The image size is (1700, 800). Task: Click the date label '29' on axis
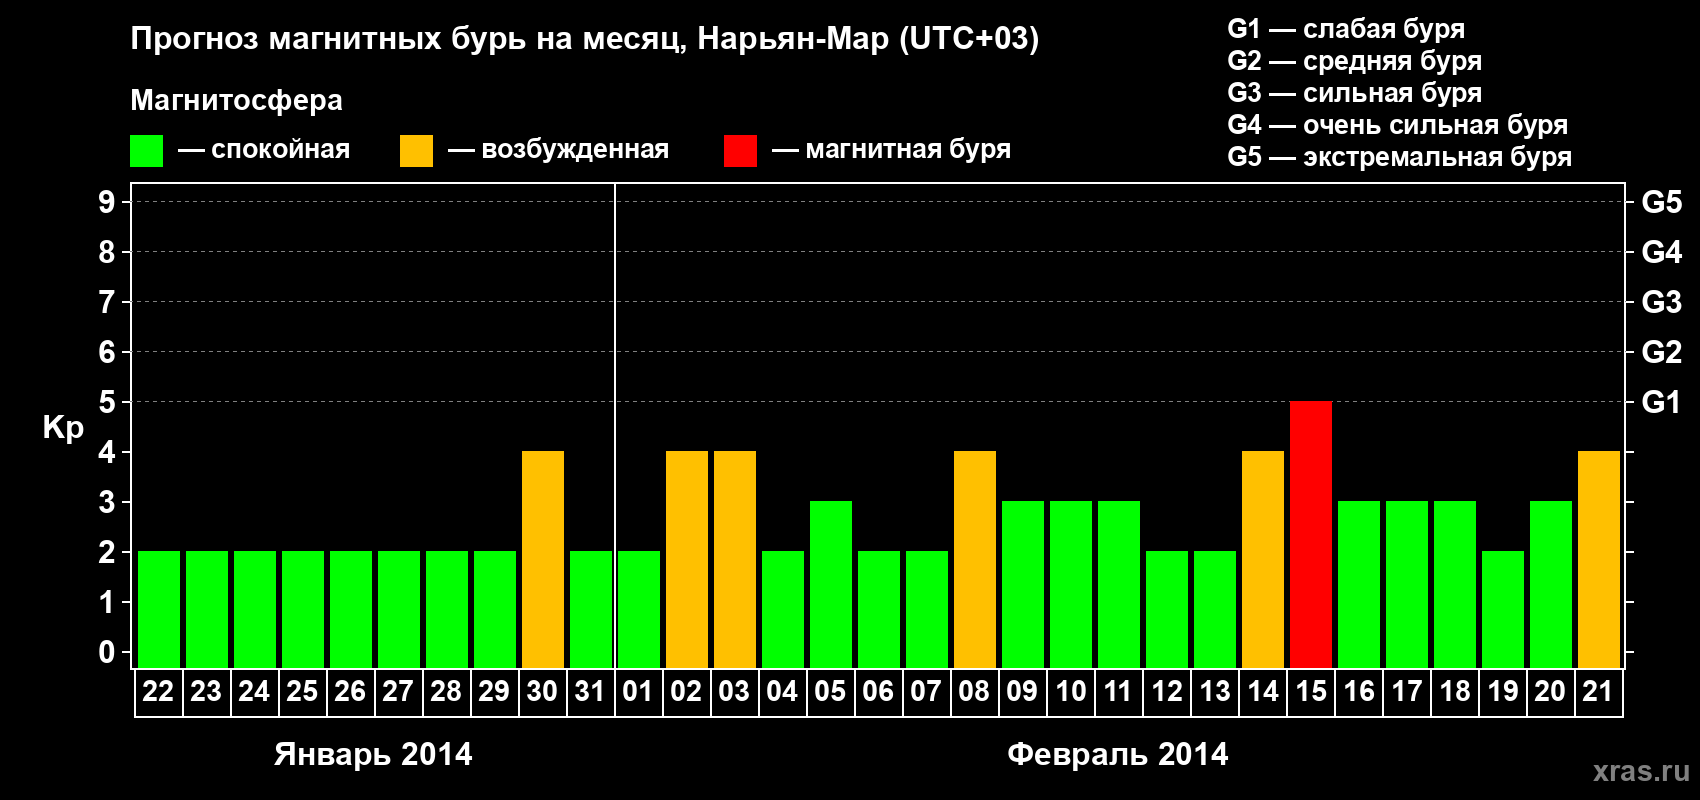click(494, 691)
